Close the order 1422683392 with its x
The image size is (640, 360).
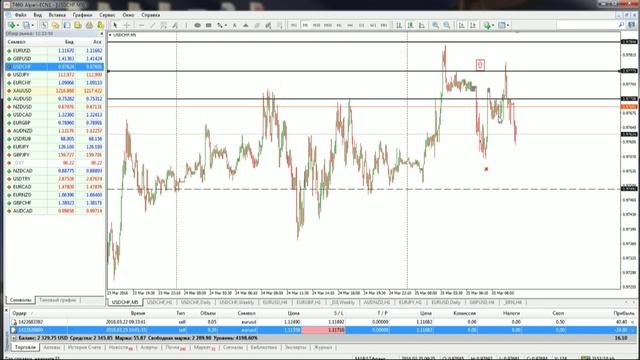tap(633, 322)
